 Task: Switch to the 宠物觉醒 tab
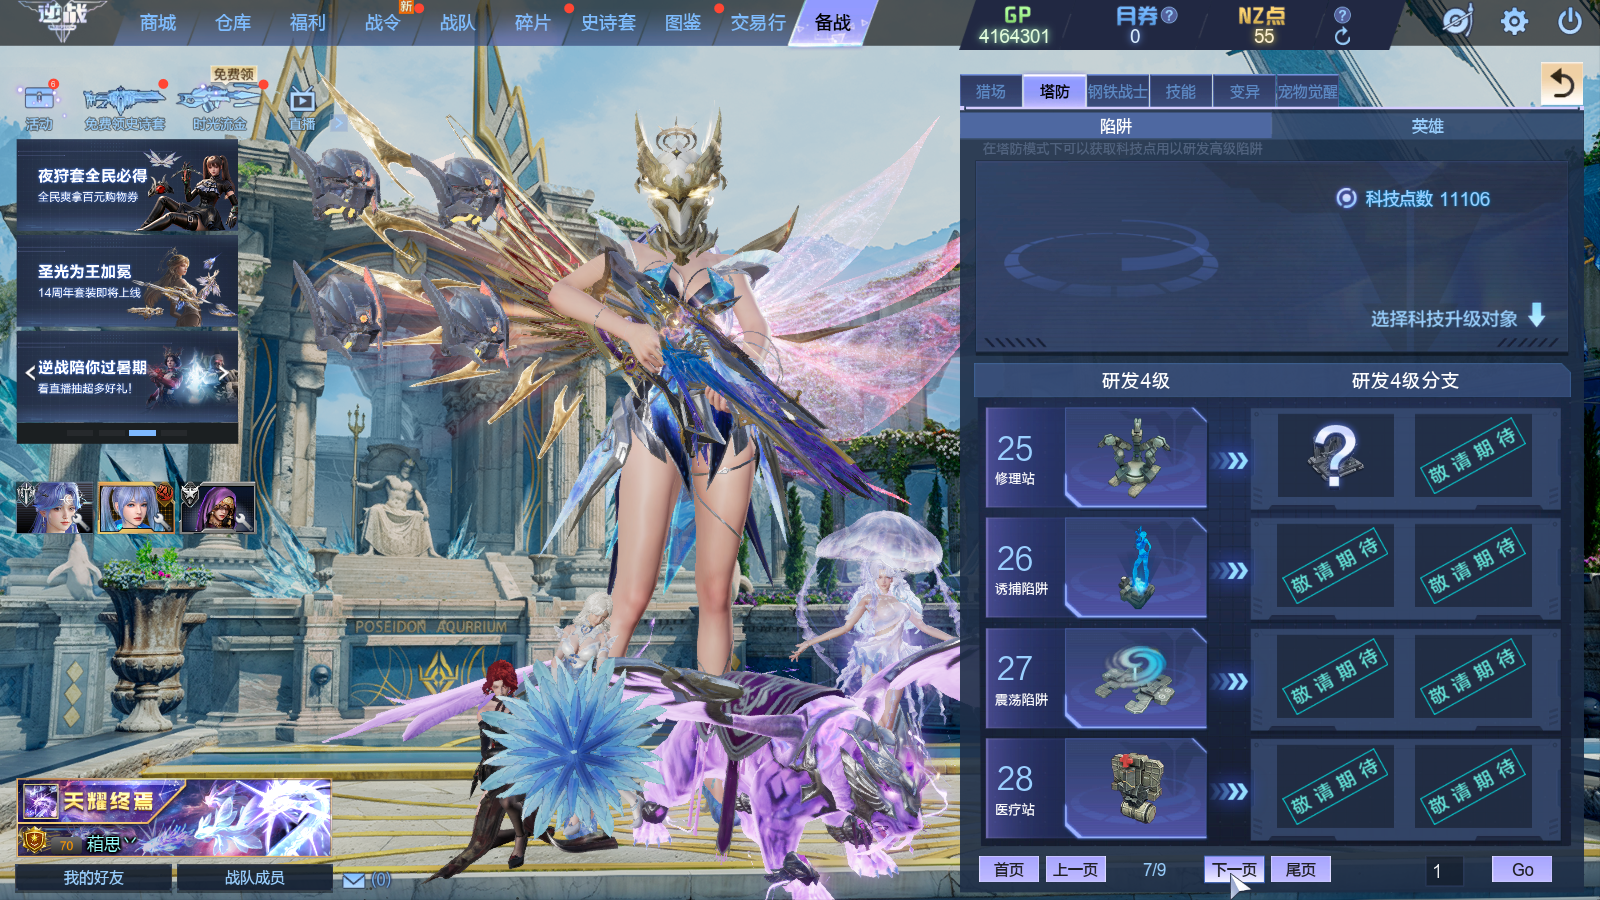pyautogui.click(x=1307, y=92)
